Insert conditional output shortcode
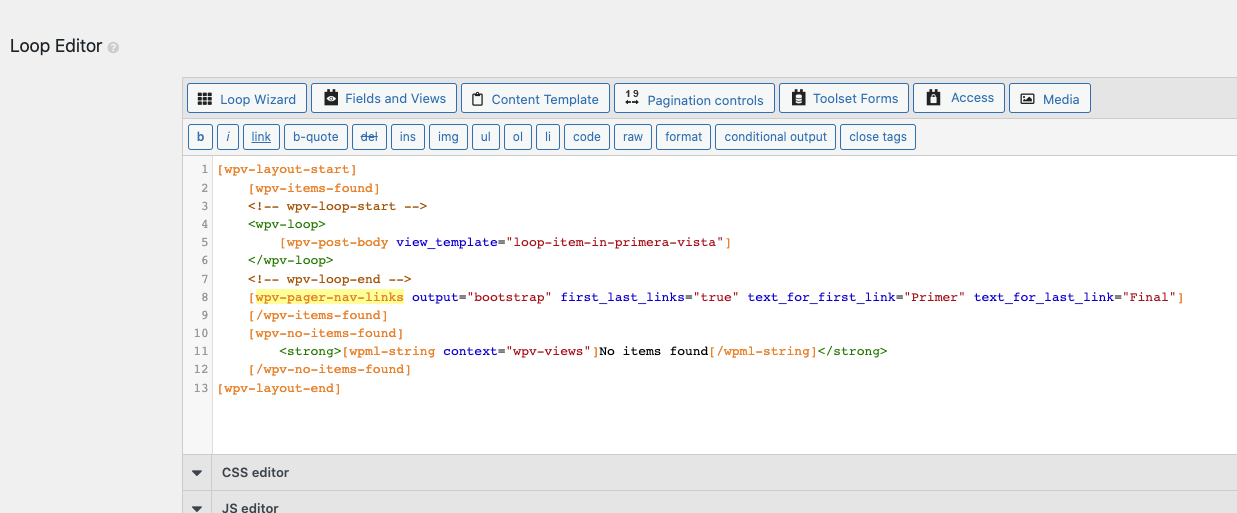The height and width of the screenshot is (513, 1237). click(776, 137)
